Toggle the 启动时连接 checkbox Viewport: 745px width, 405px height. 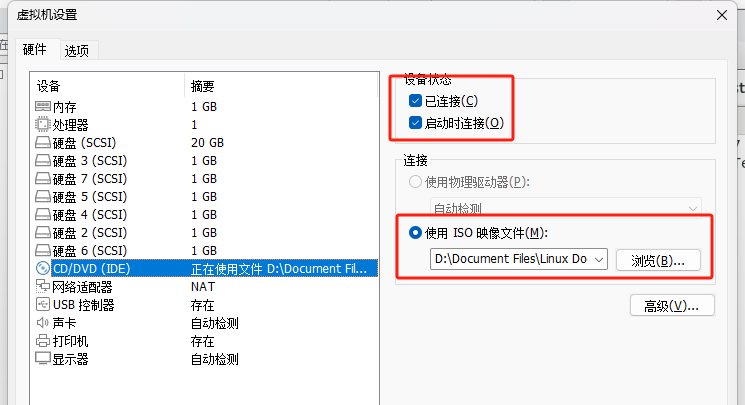(x=415, y=123)
